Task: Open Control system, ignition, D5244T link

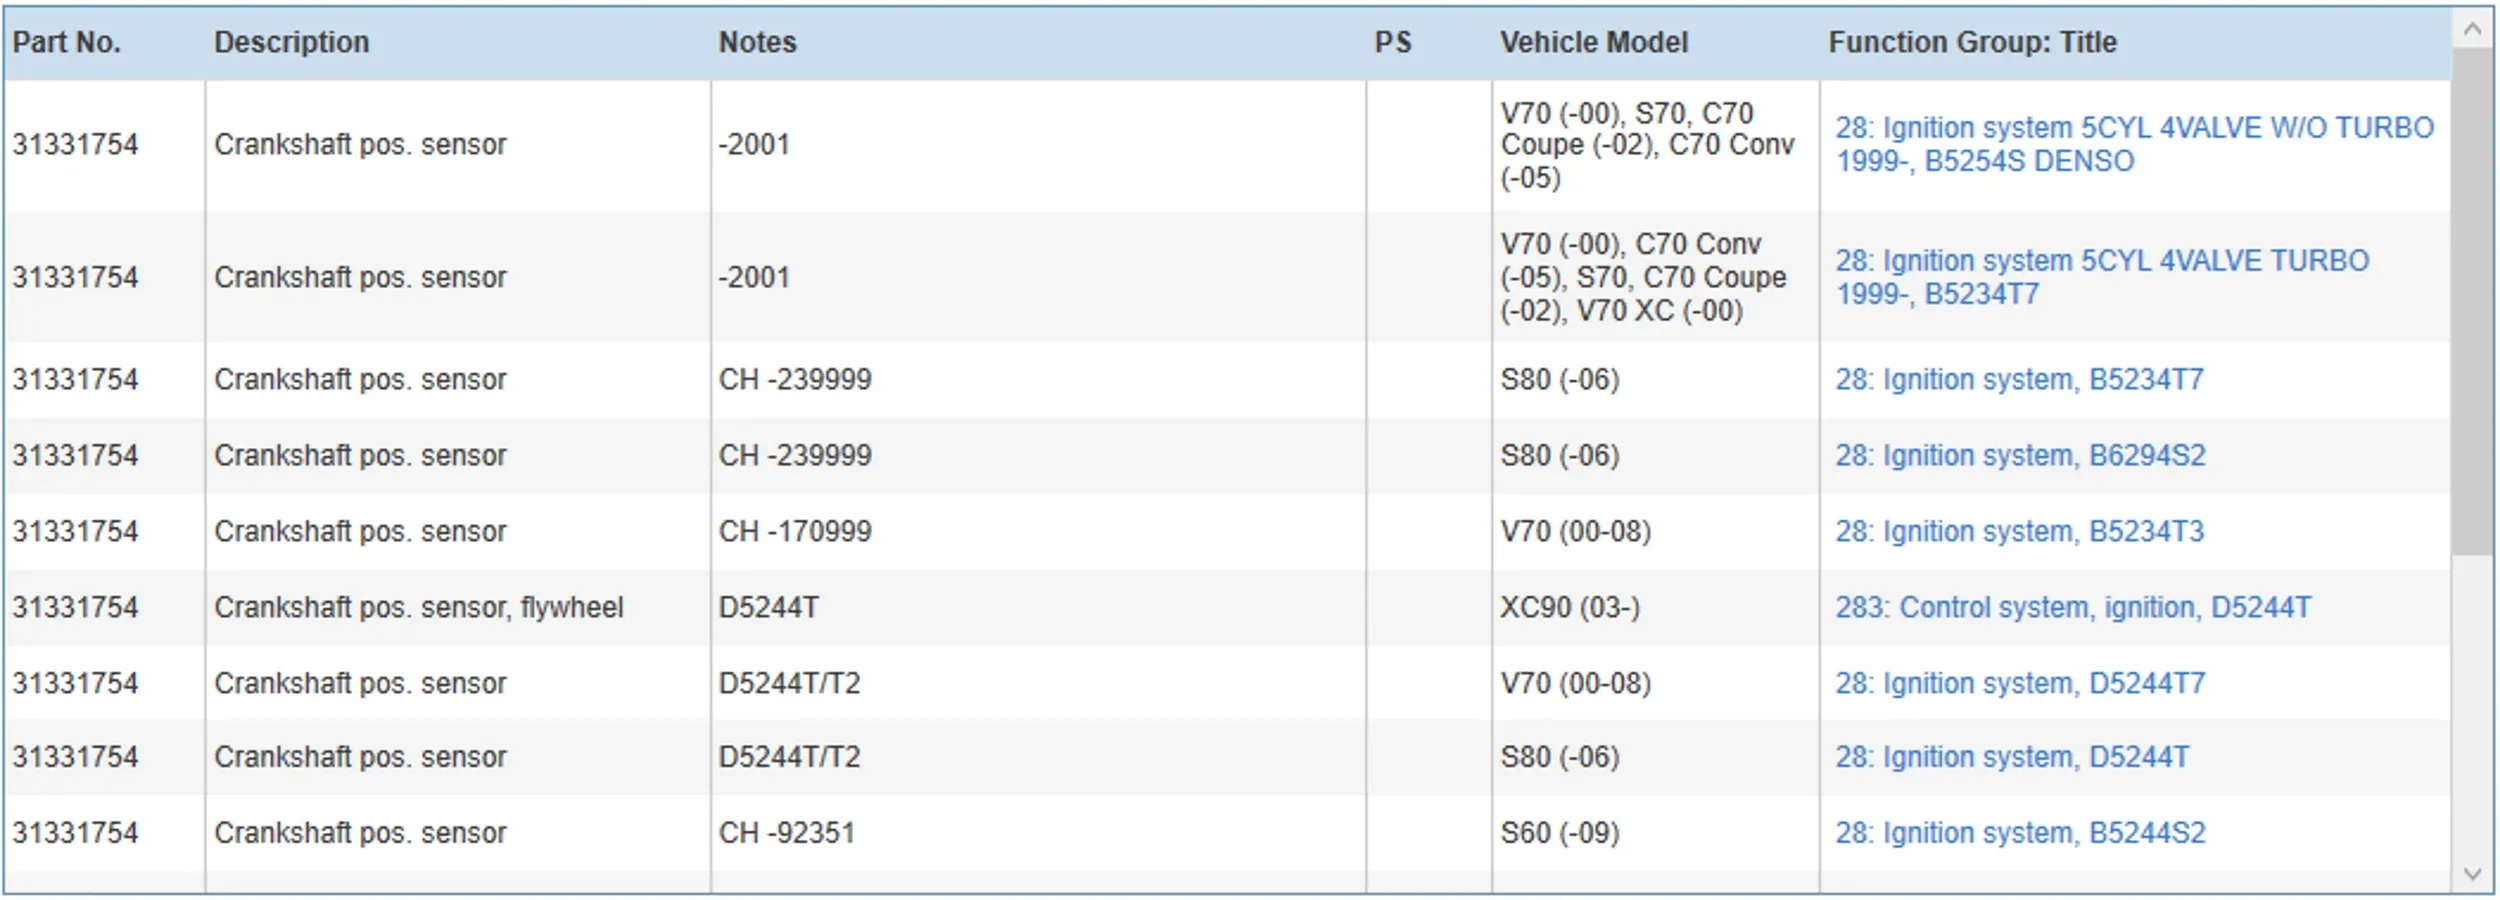Action: pos(2072,608)
